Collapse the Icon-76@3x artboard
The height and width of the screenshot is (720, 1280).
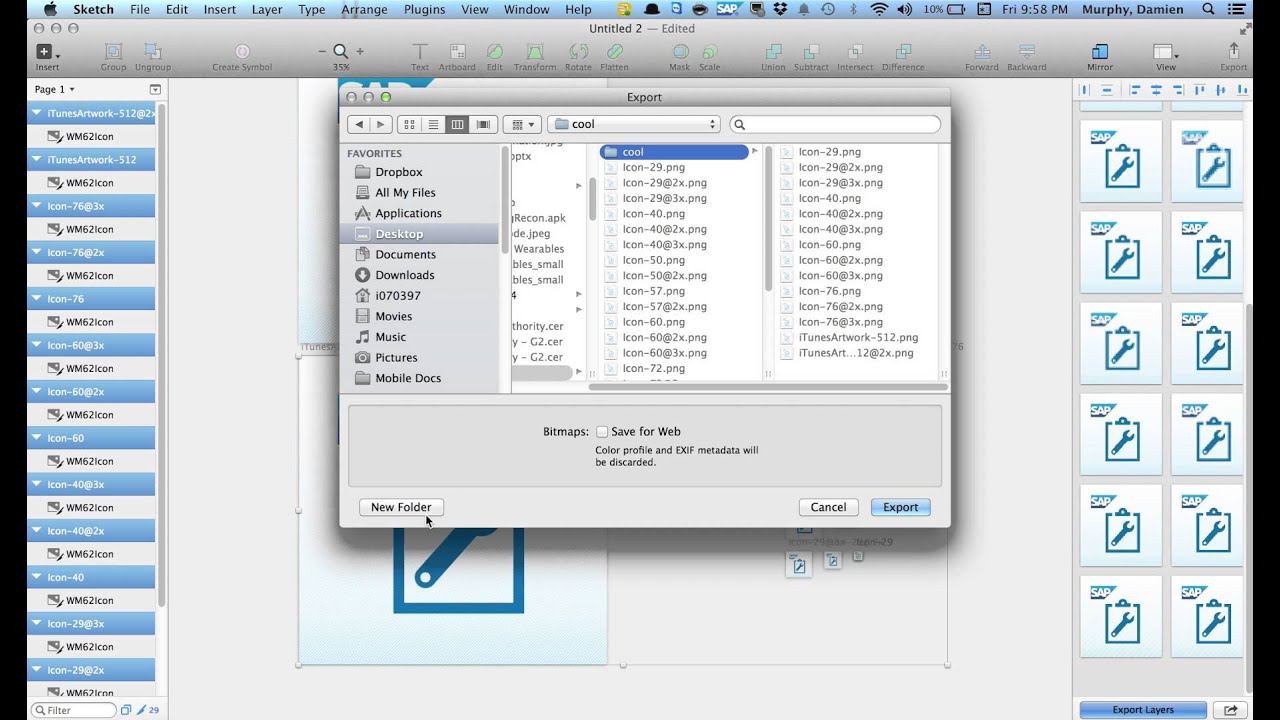pos(37,206)
